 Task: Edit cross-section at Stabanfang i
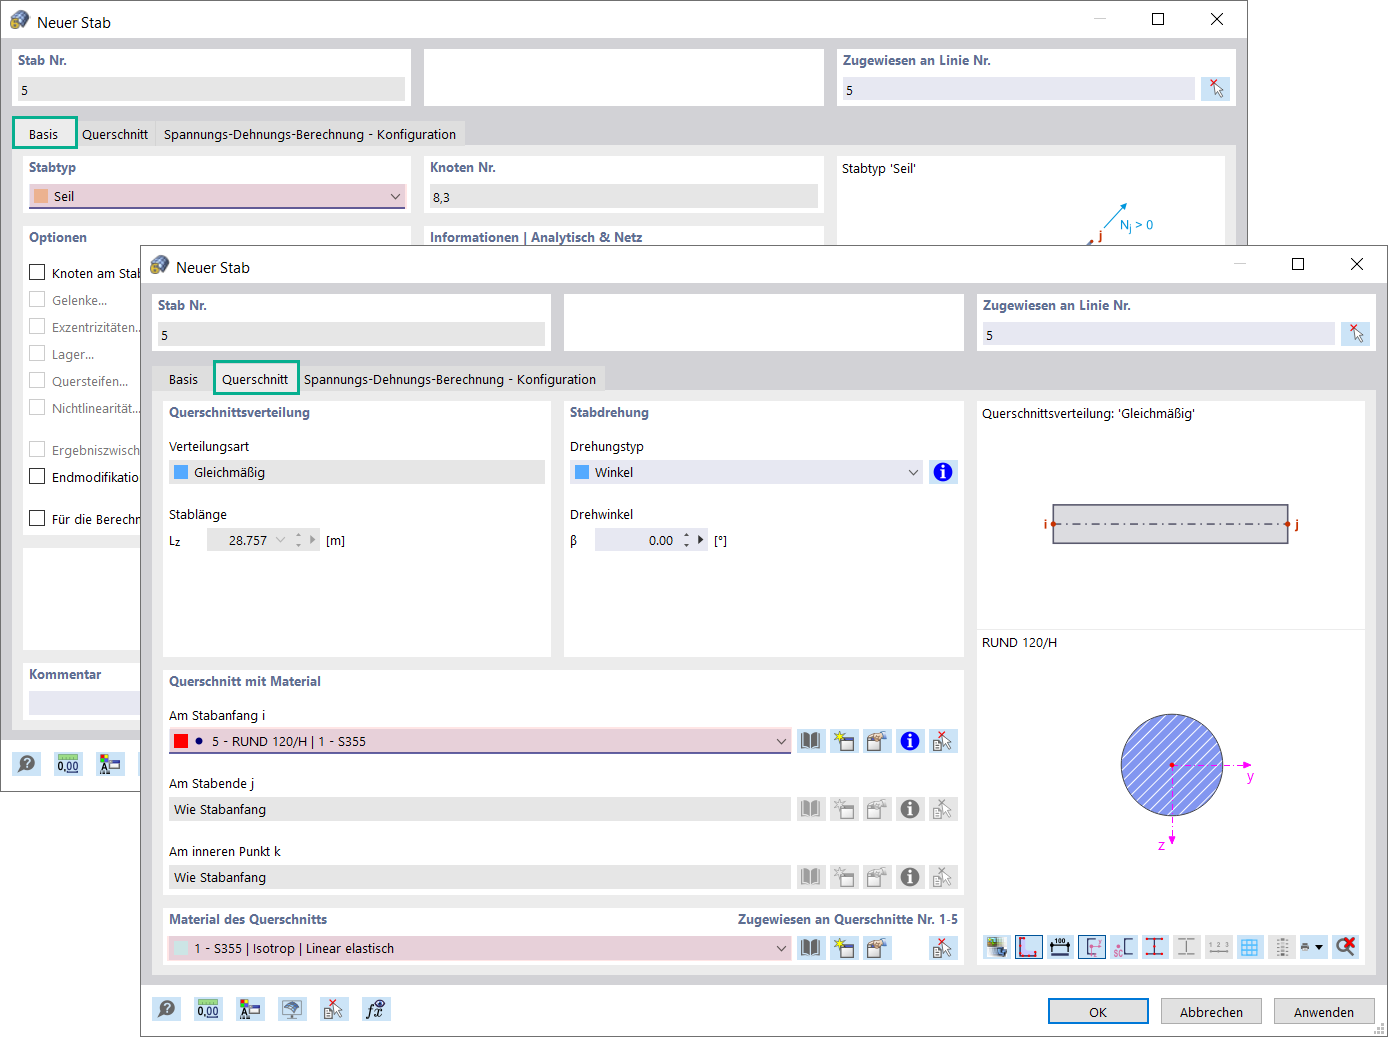(x=877, y=741)
